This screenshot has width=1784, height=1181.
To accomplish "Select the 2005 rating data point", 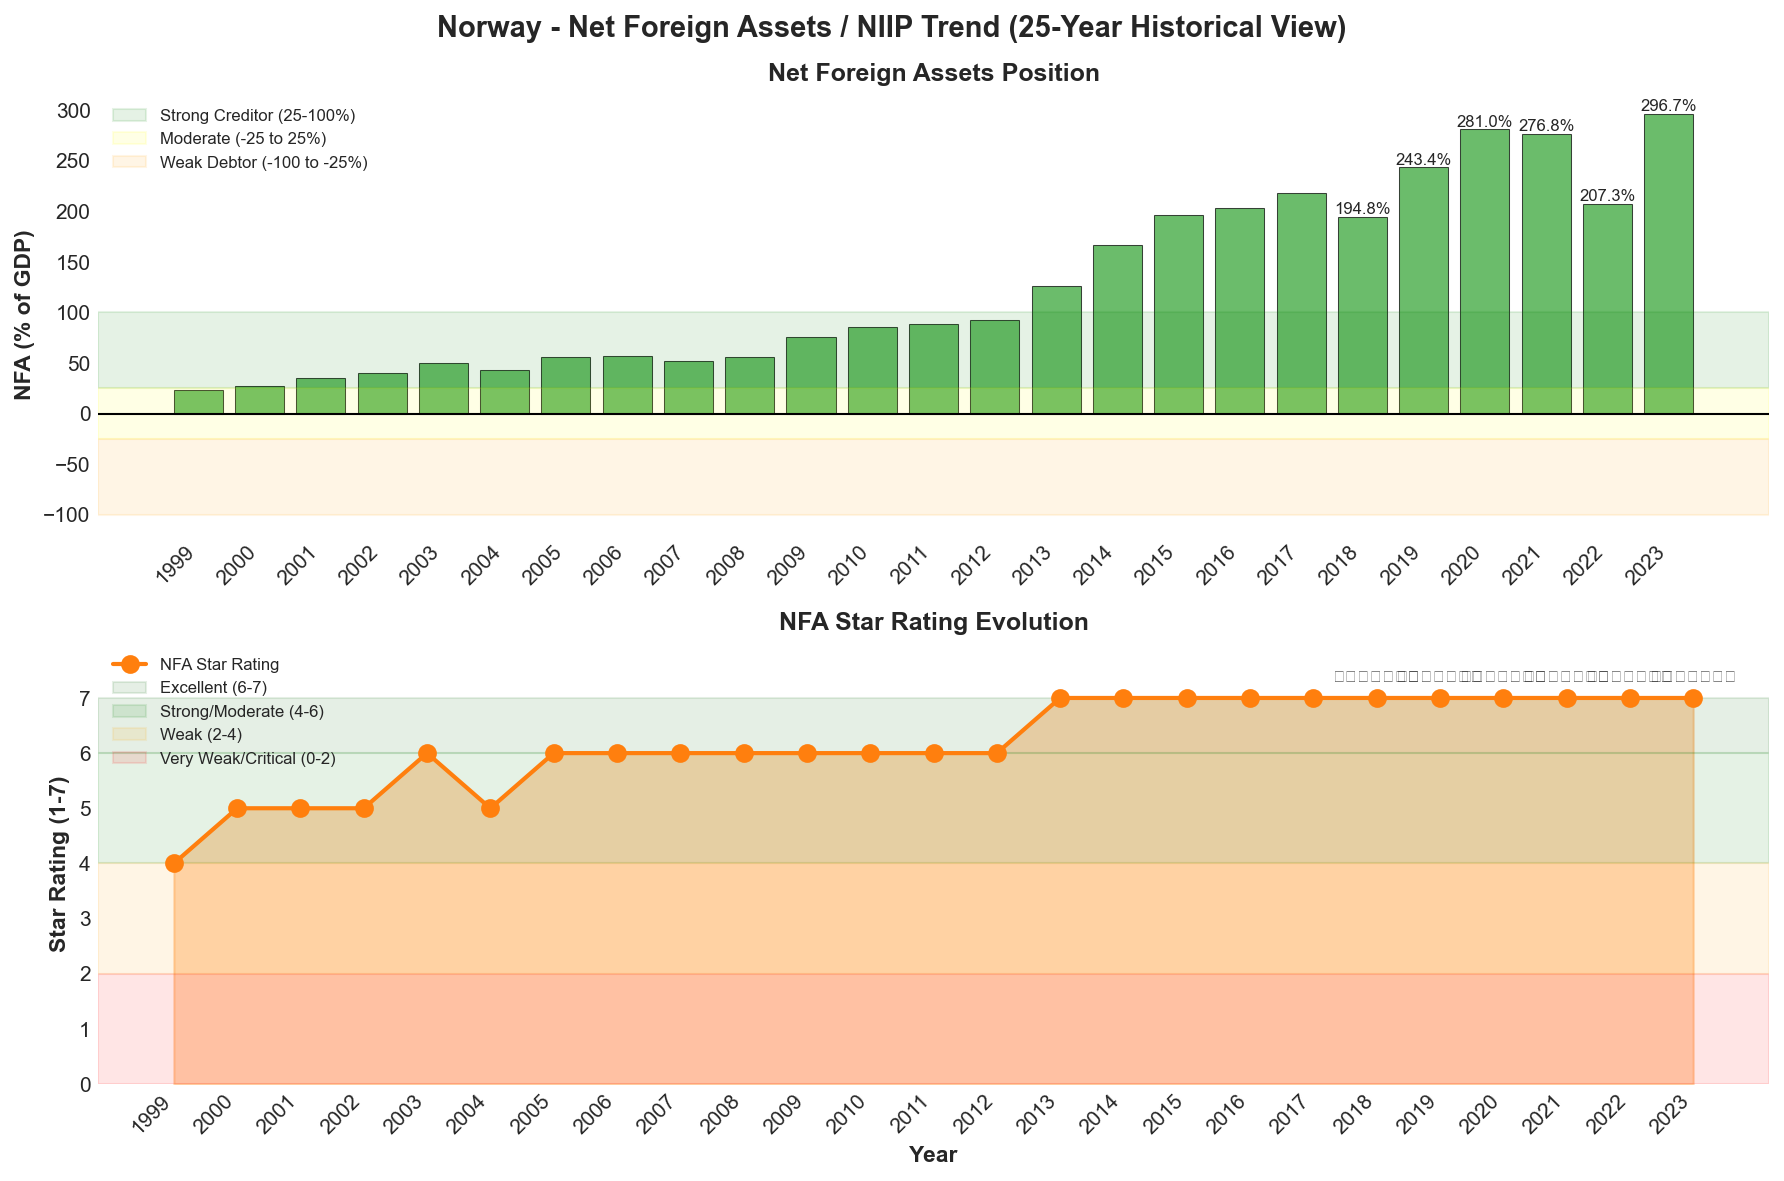I will coord(553,752).
